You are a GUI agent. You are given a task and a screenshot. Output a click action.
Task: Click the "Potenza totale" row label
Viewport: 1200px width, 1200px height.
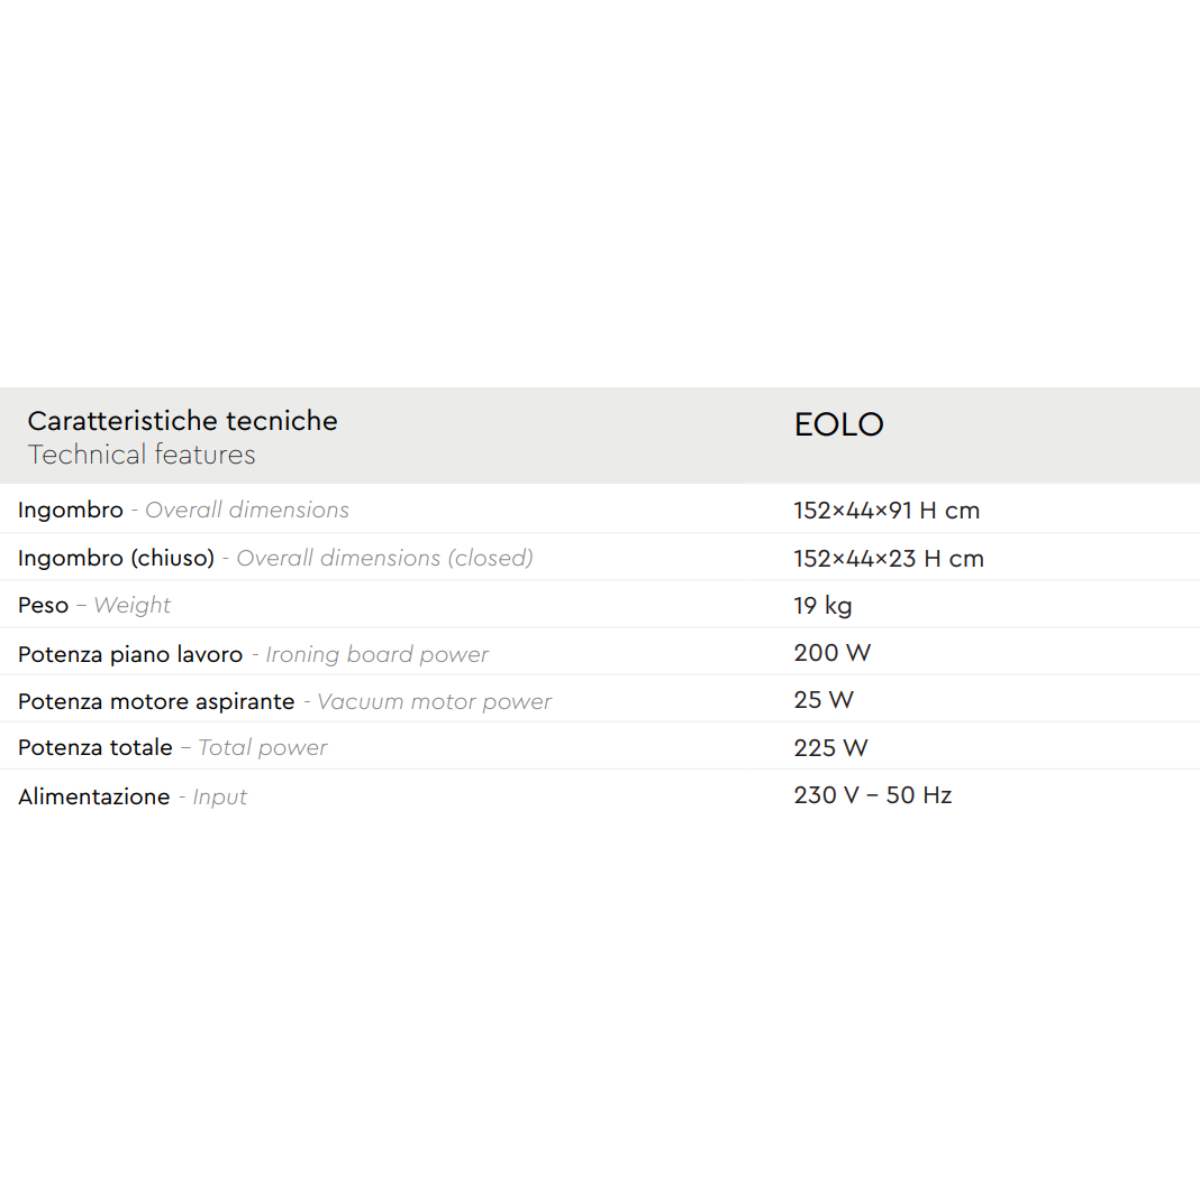pos(95,748)
